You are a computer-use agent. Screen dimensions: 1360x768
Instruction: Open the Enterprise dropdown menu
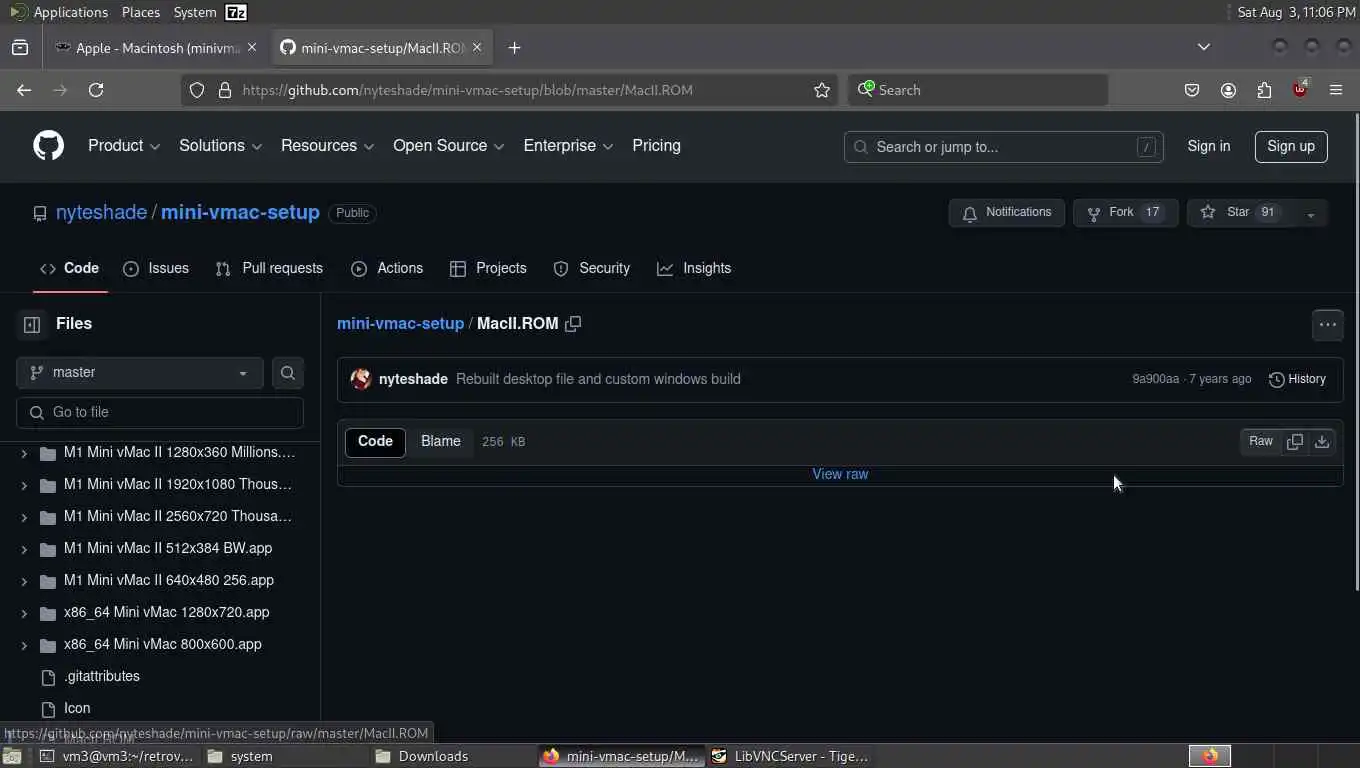point(568,146)
